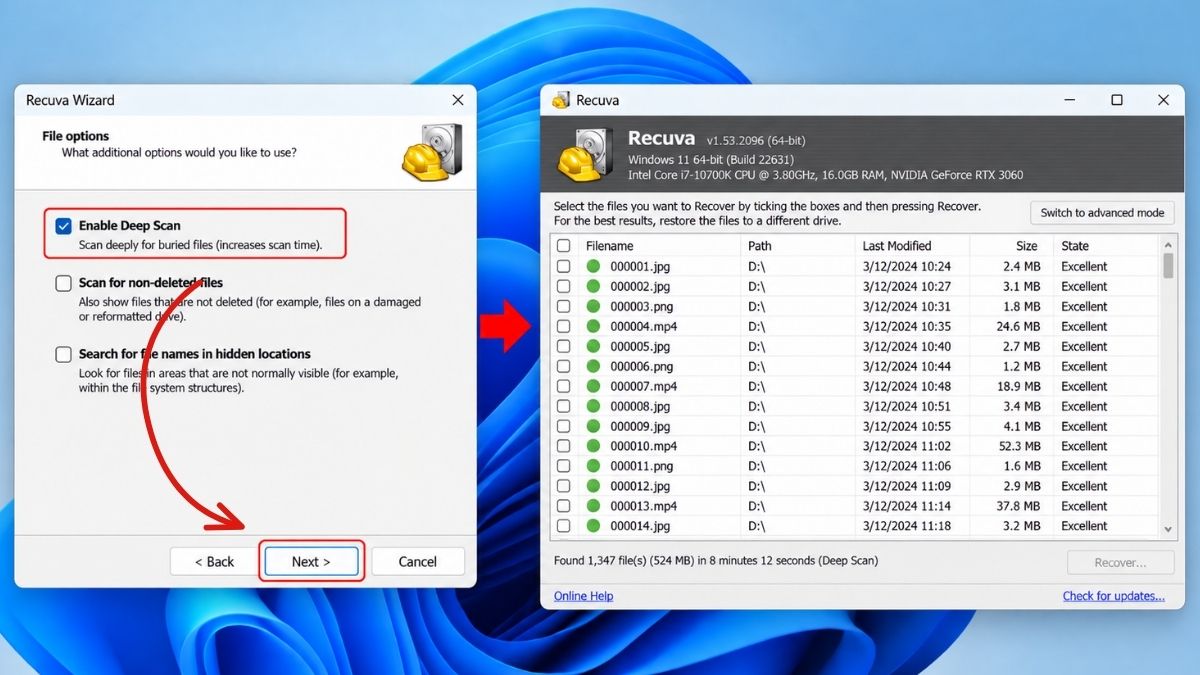The image size is (1200, 675).
Task: Click the D:\ path of 000006.png
Action: coord(756,366)
